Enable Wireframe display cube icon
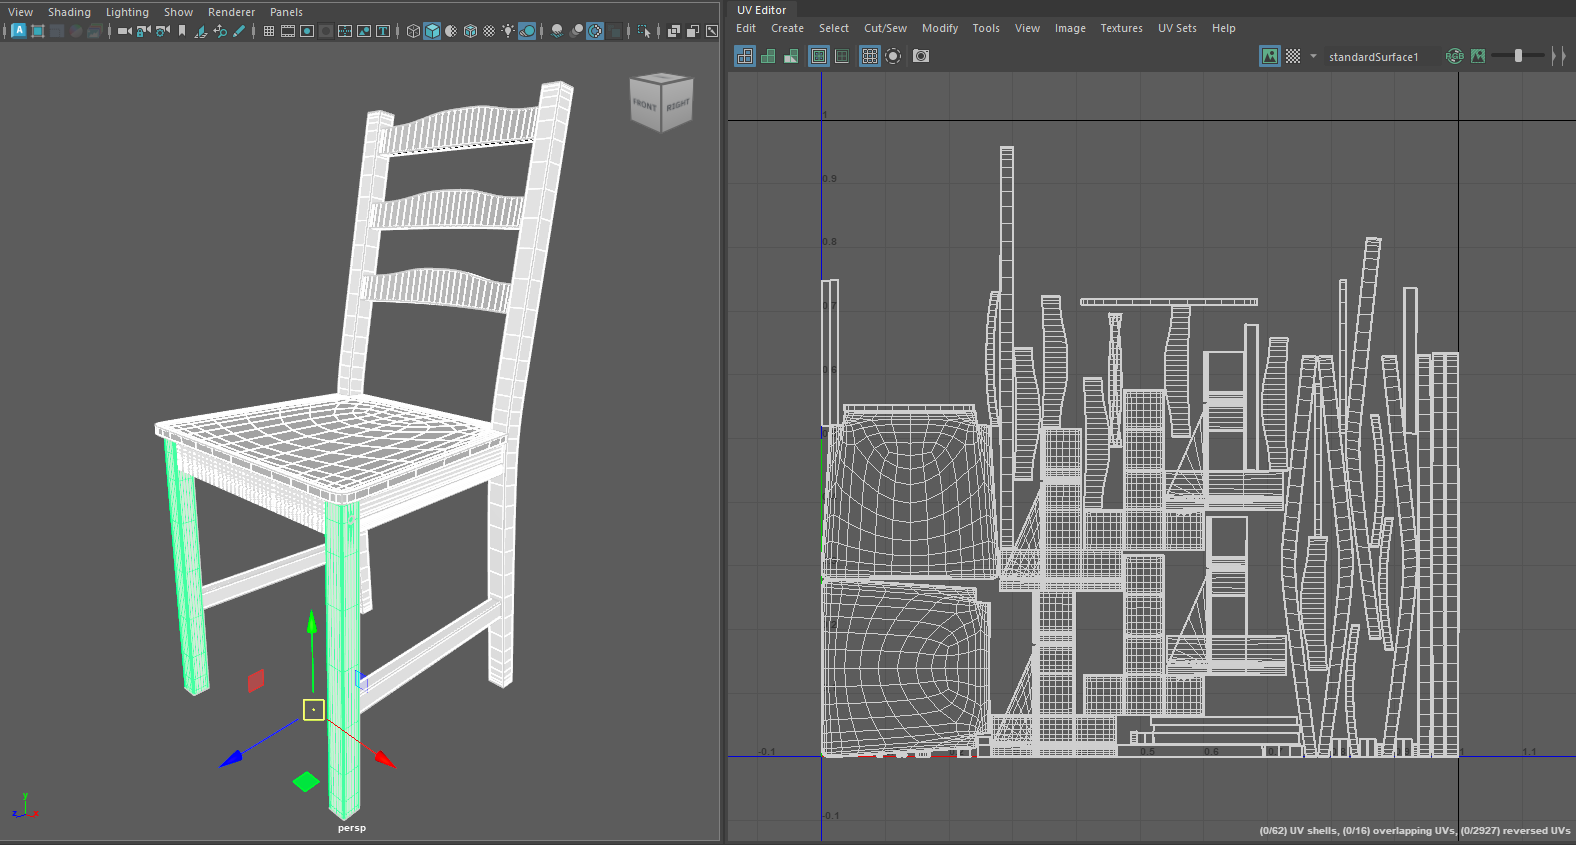This screenshot has height=845, width=1576. pyautogui.click(x=413, y=31)
